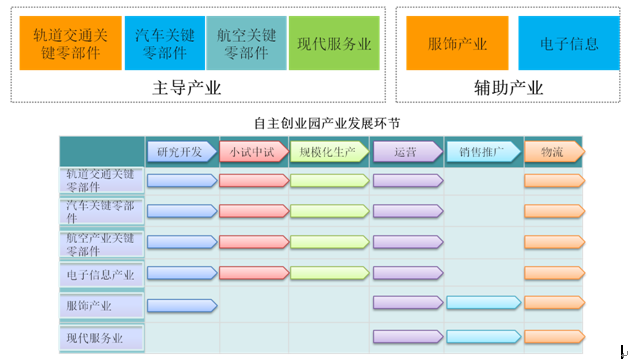This screenshot has height=363, width=636.
Task: Click the 现代服务业 row label in table
Action: pyautogui.click(x=101, y=337)
